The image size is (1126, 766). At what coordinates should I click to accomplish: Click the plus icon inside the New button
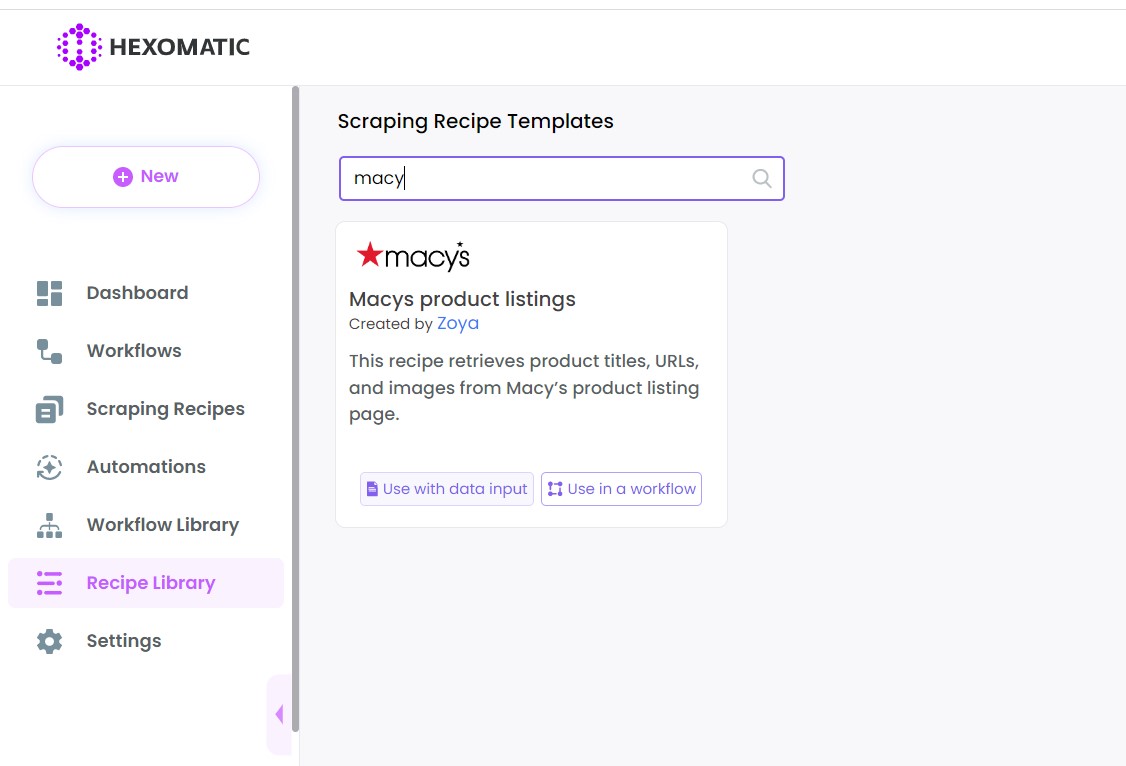(x=122, y=175)
